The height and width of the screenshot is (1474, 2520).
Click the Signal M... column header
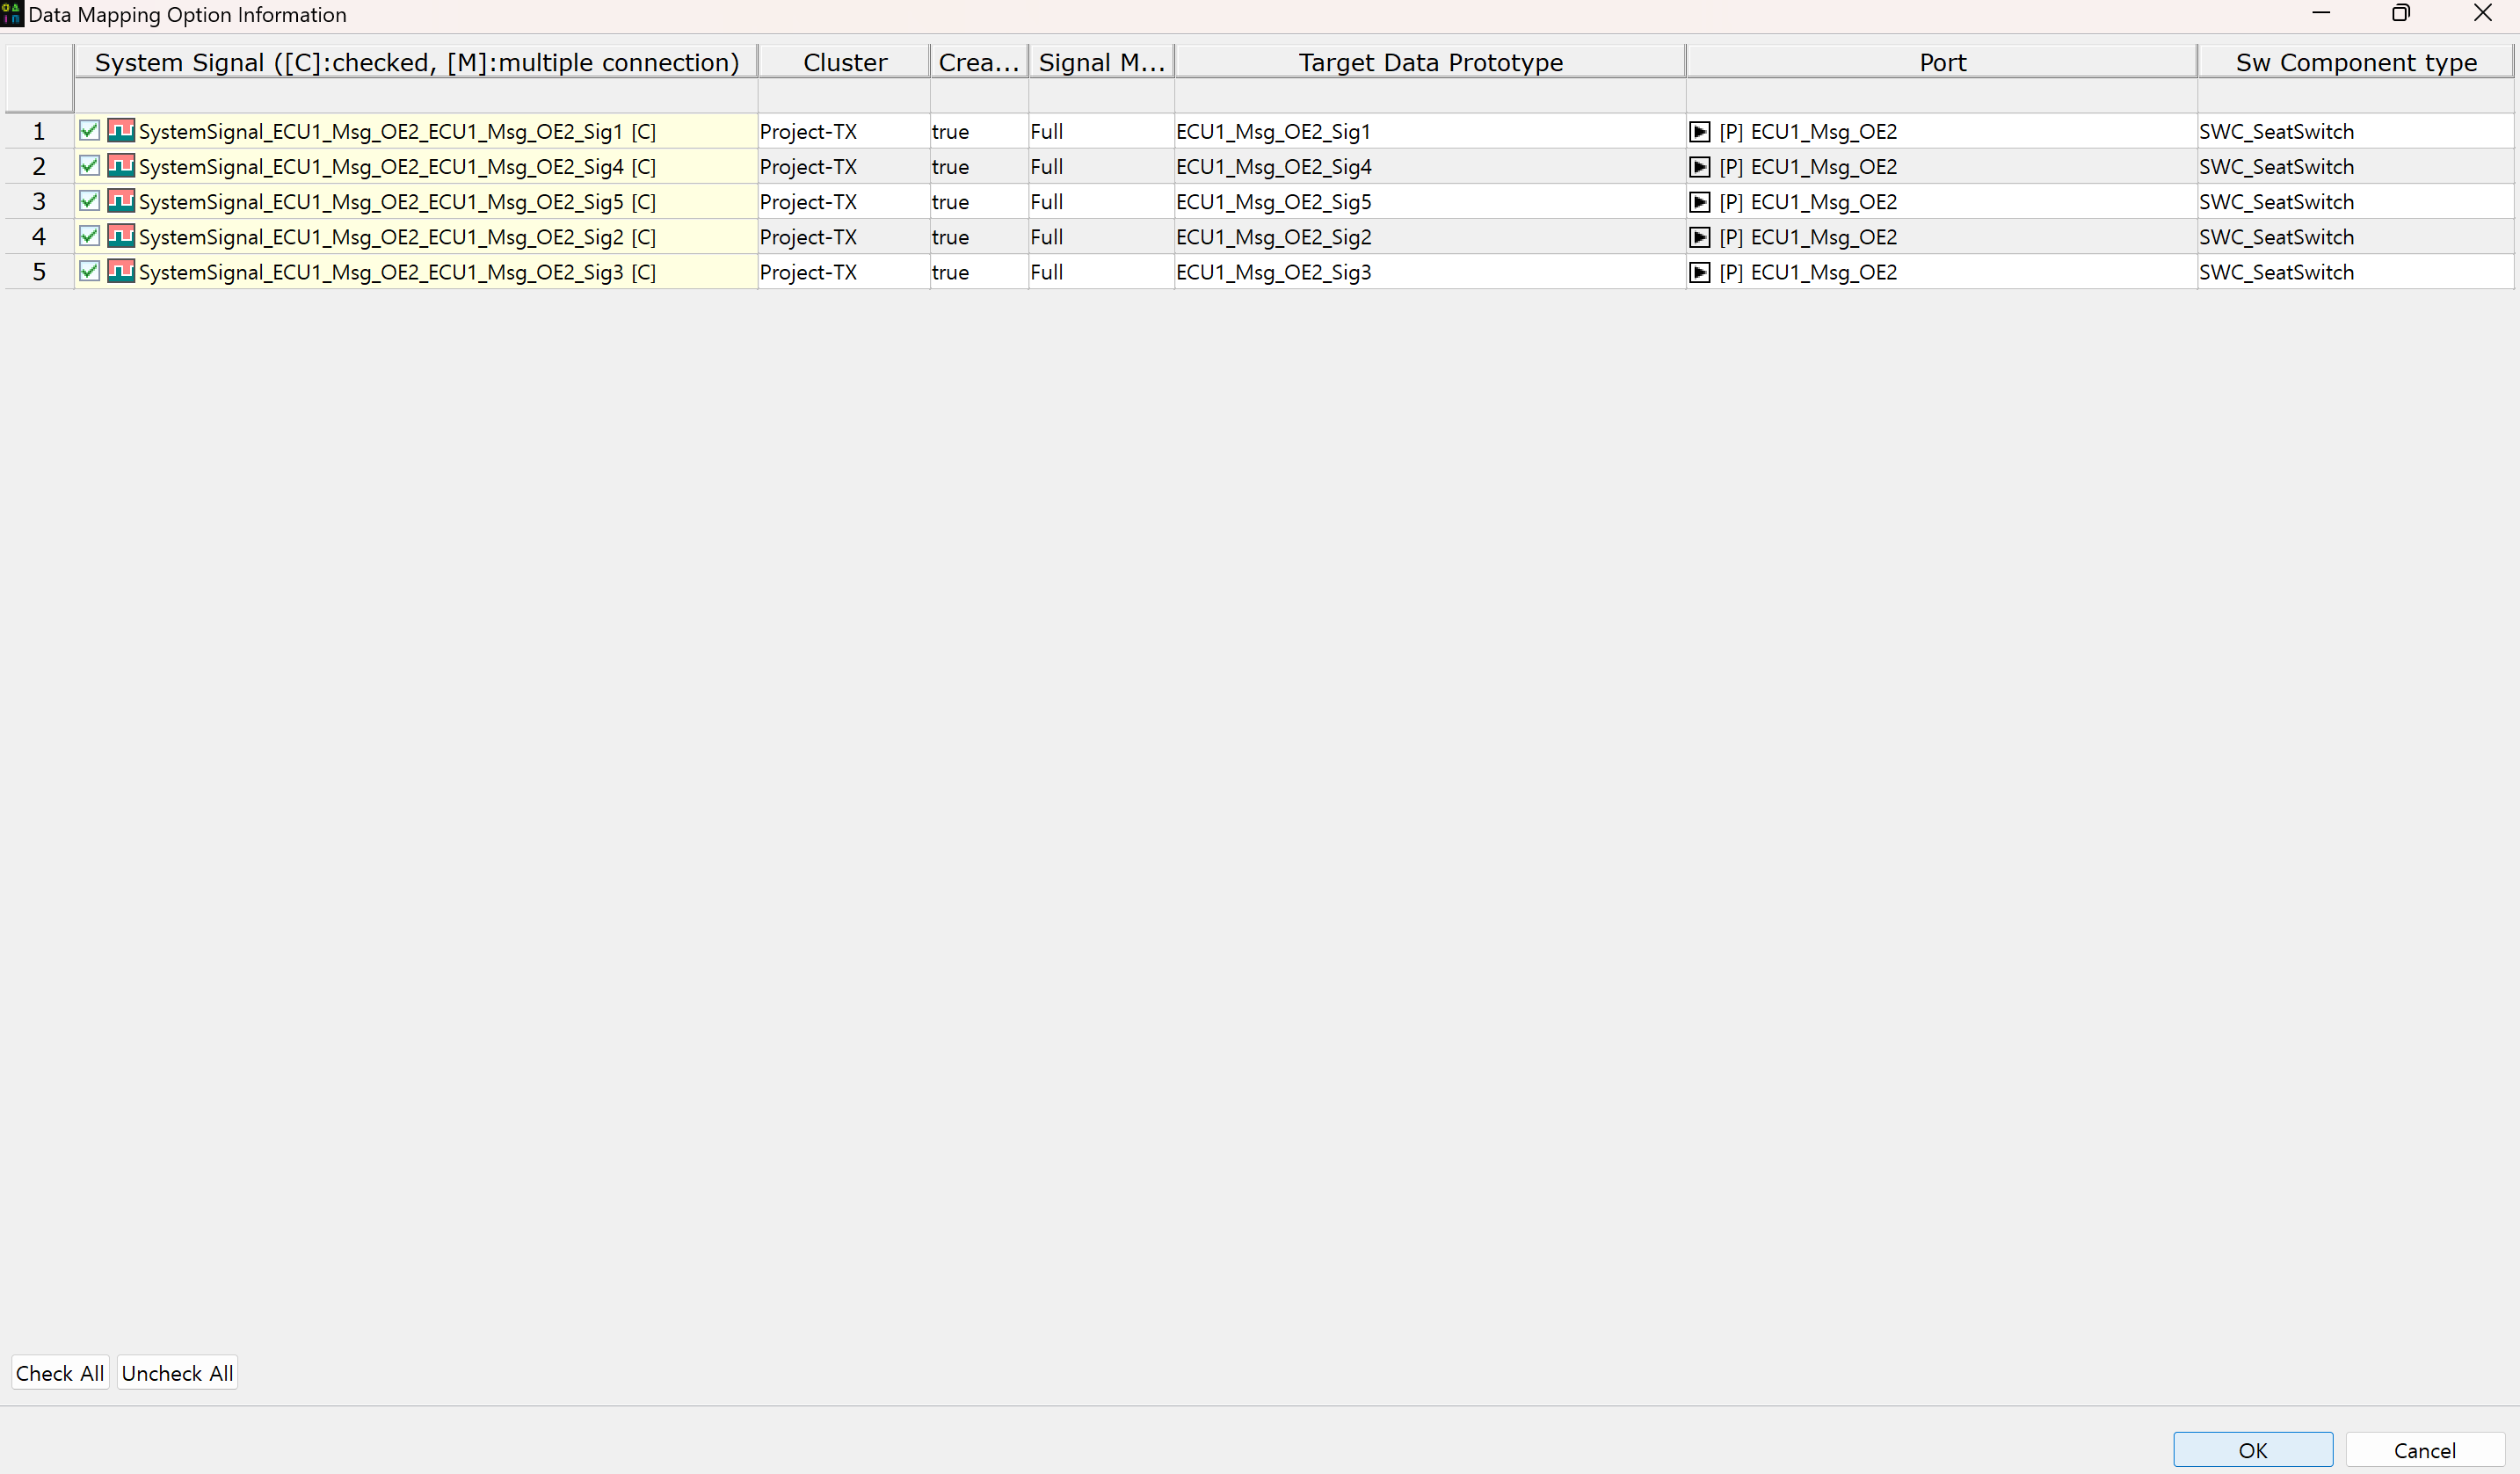coord(1101,62)
